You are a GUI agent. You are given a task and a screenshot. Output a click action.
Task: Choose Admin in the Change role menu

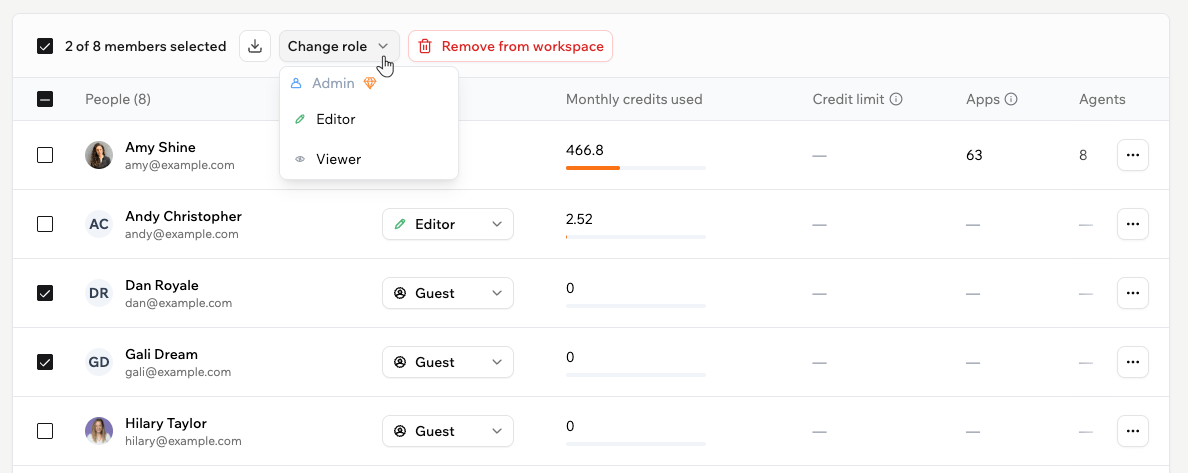(369, 83)
